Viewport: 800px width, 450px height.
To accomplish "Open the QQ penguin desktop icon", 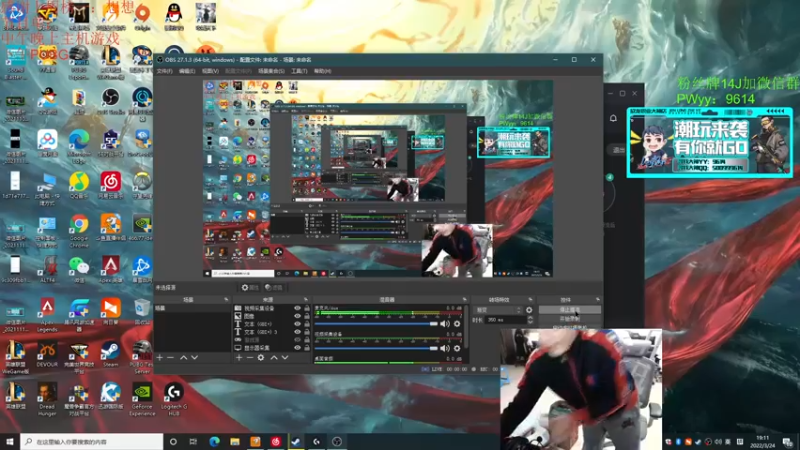I will tap(174, 16).
